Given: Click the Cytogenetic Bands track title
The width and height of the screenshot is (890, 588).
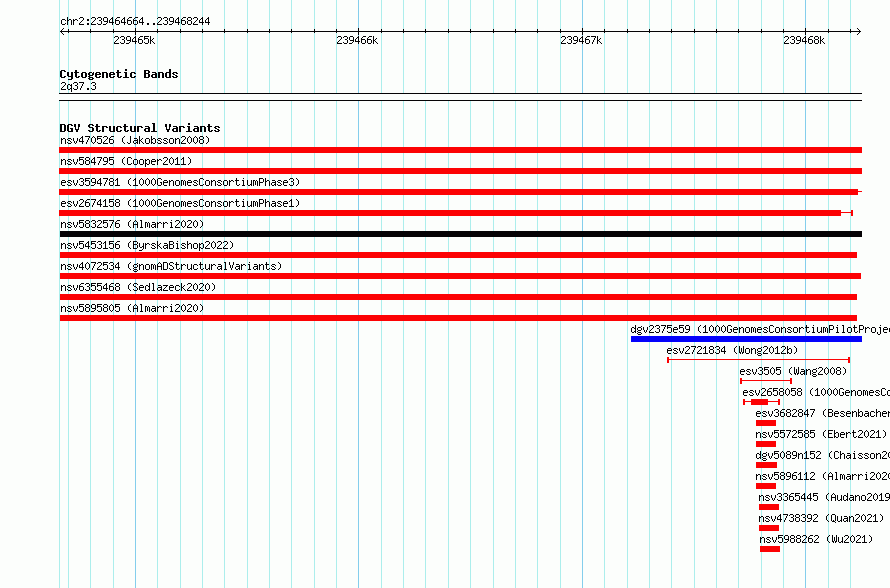Looking at the screenshot, I should click(x=119, y=74).
